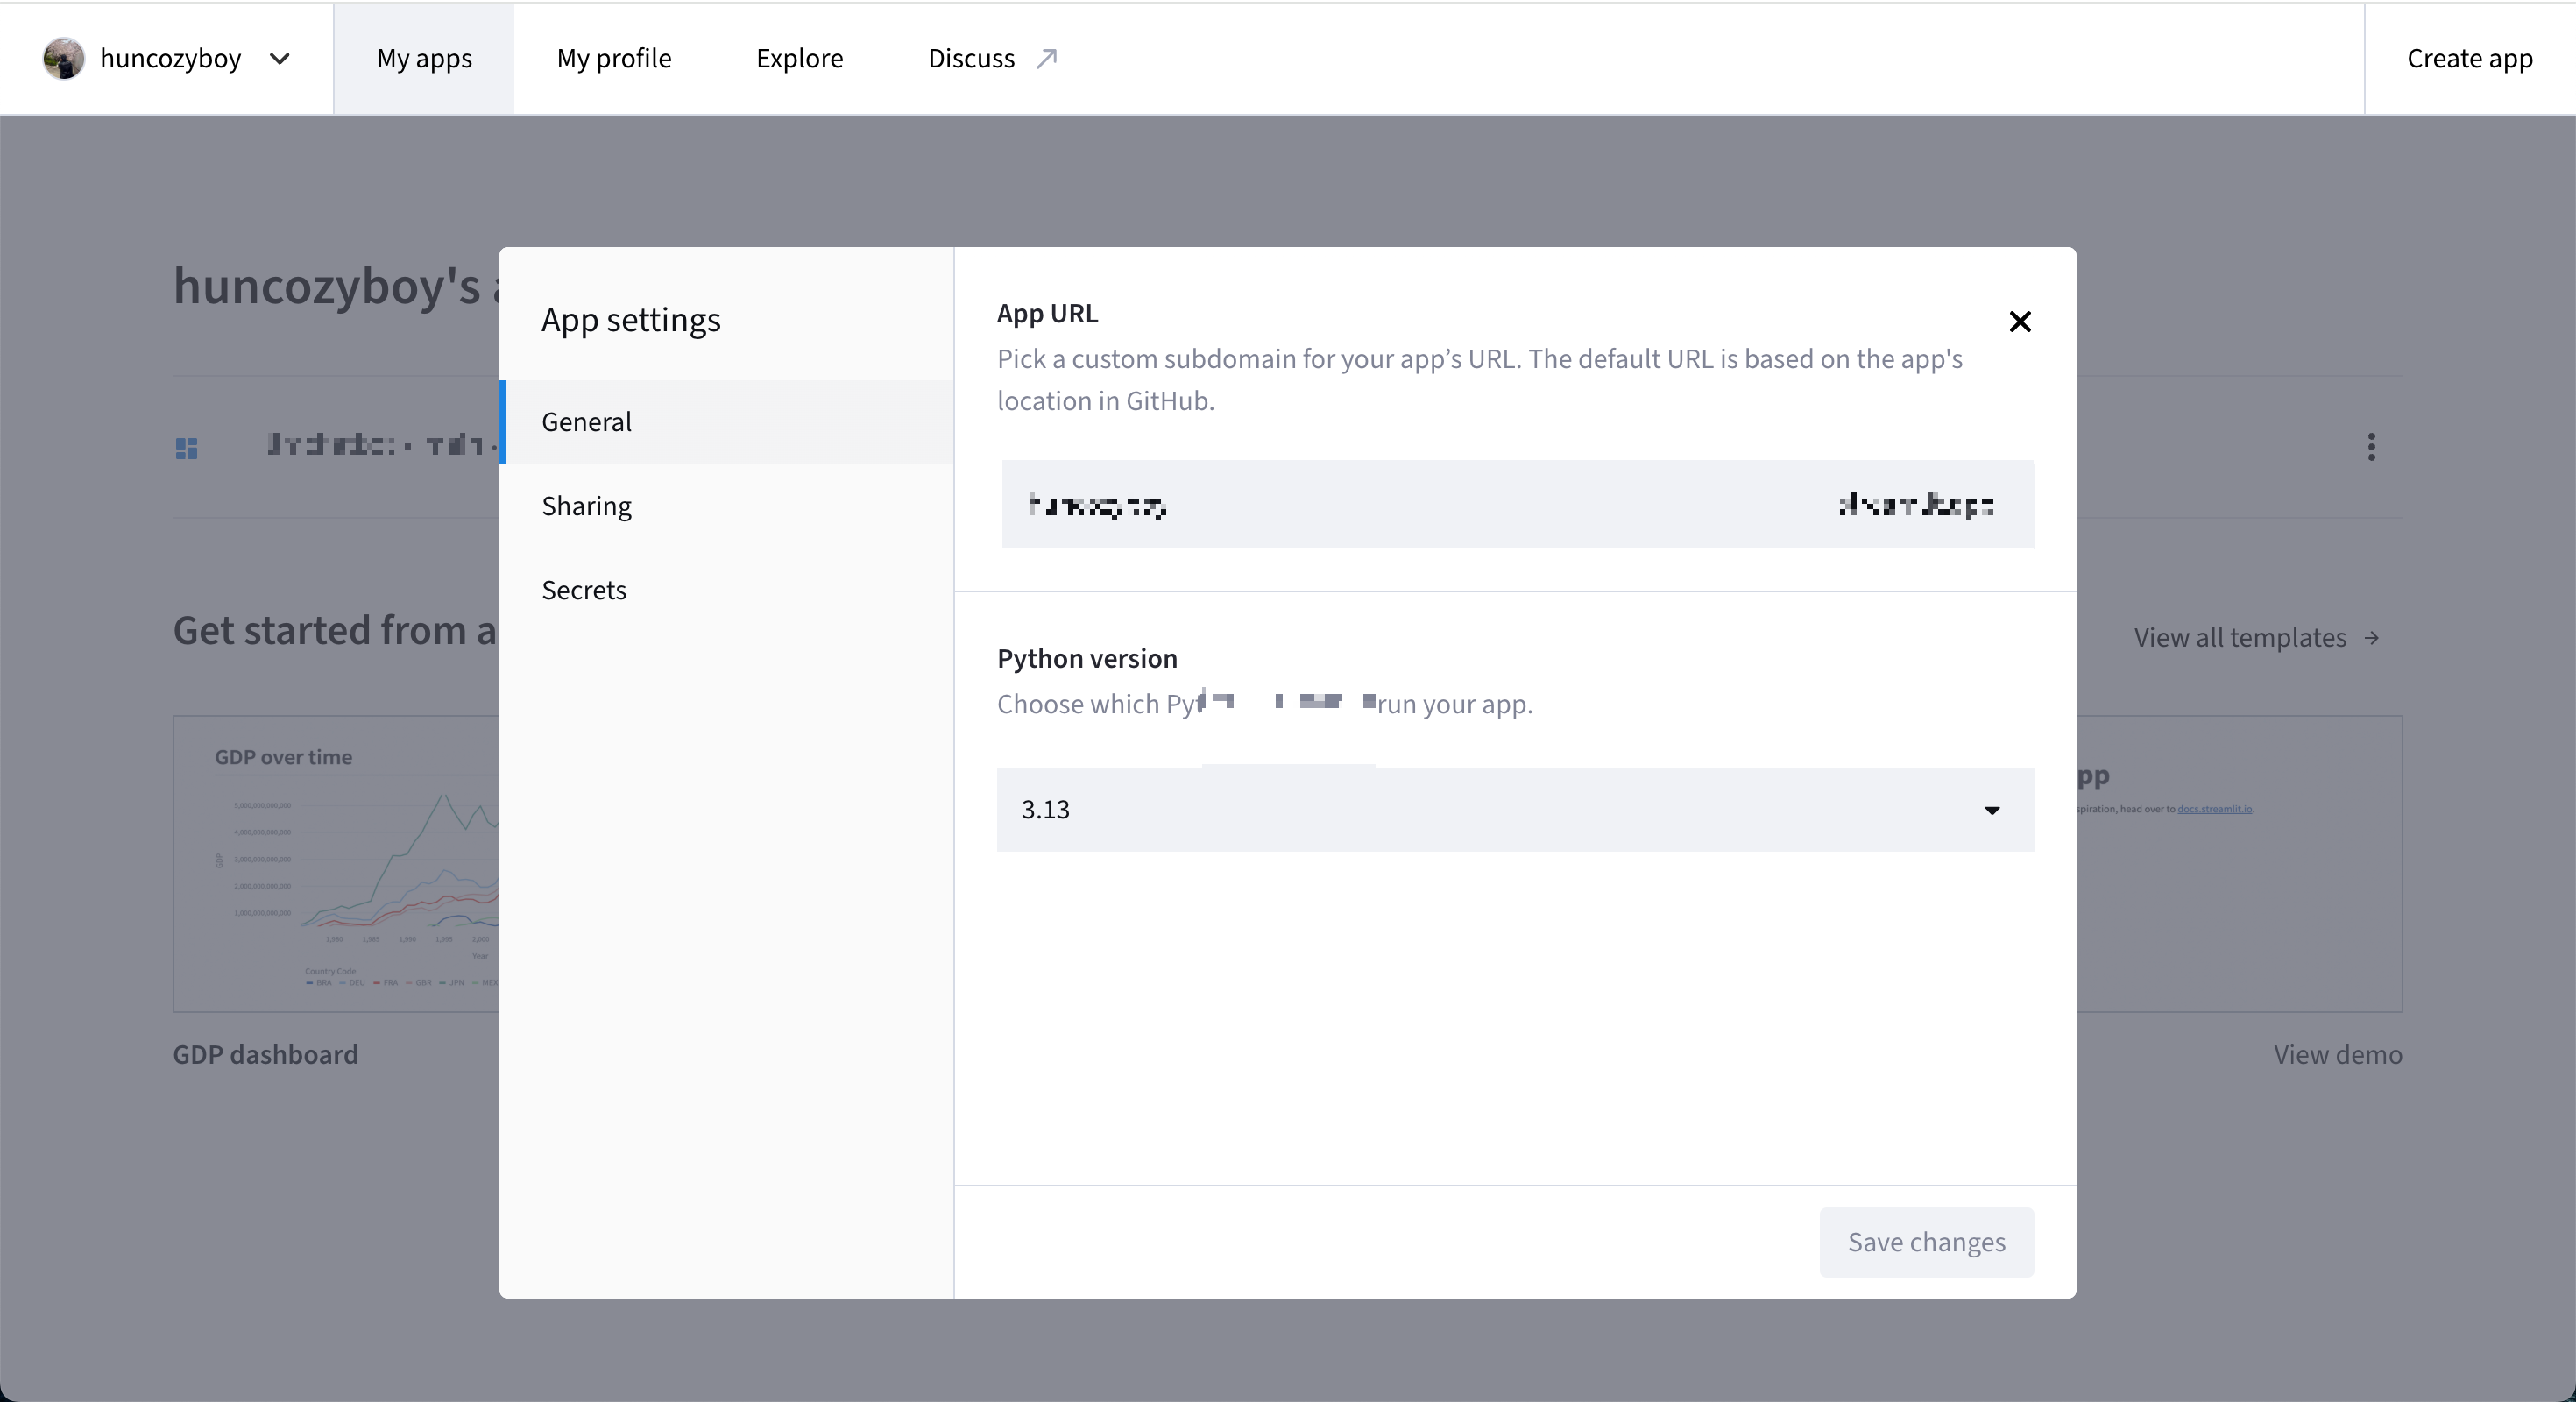Click the Python version dropdown caret
This screenshot has width=2576, height=1402.
tap(1991, 810)
